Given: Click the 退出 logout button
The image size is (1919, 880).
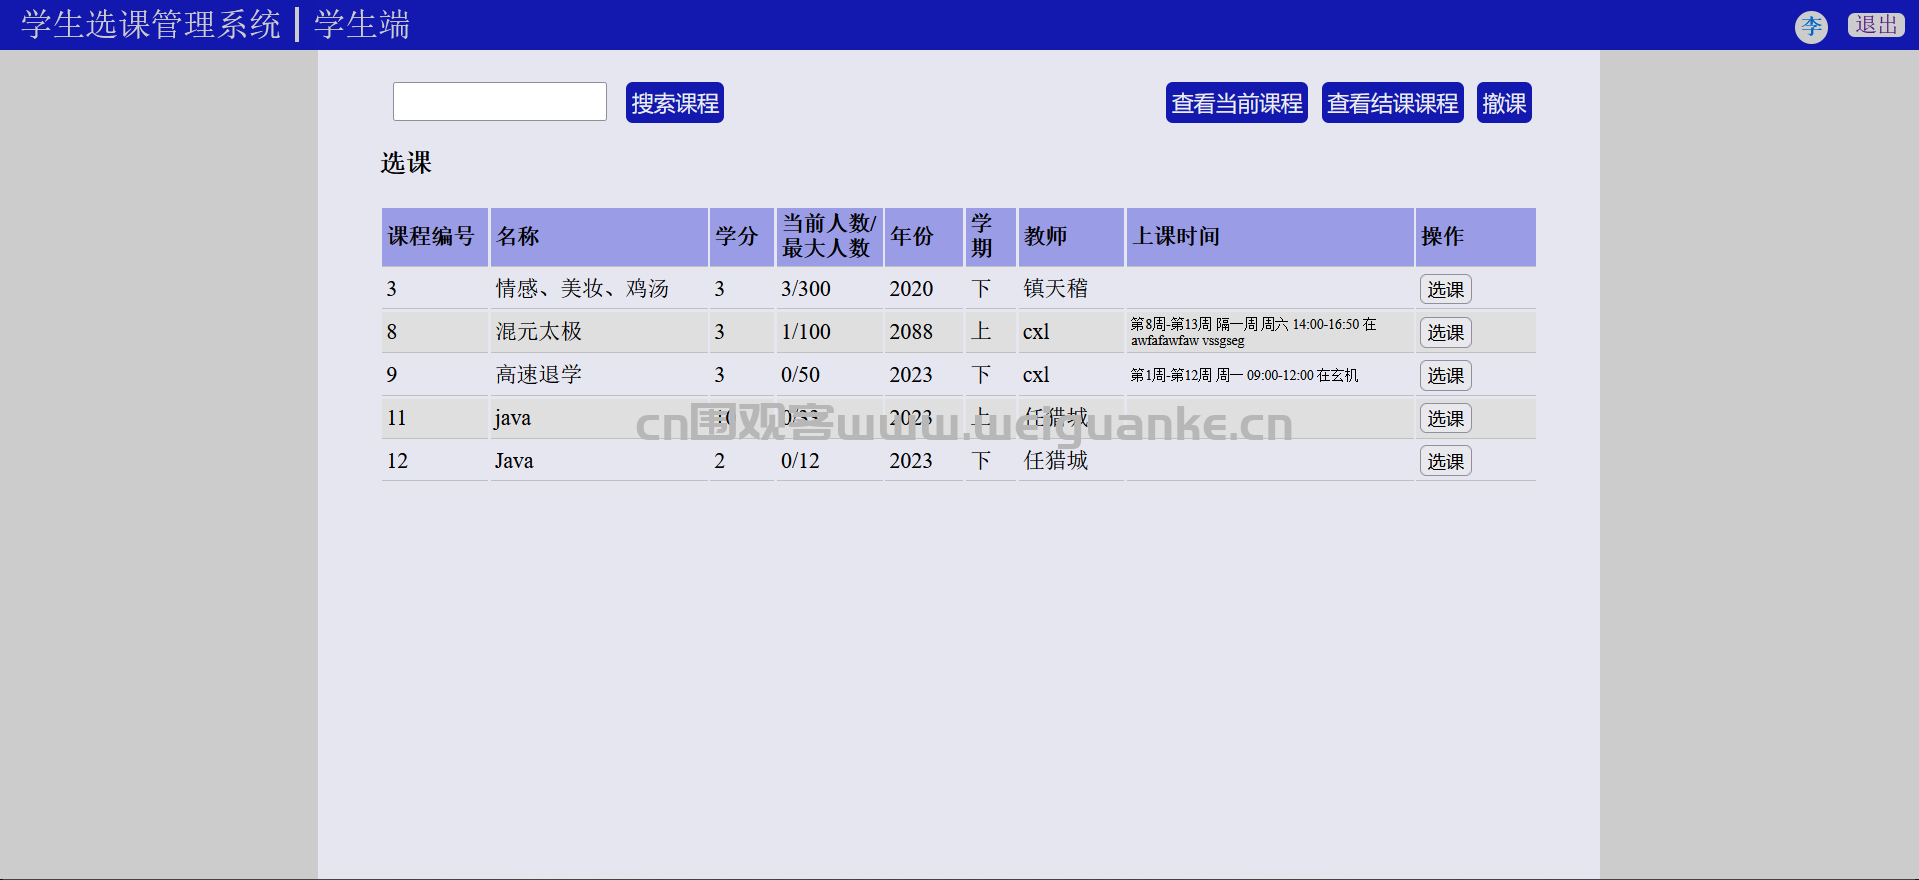Looking at the screenshot, I should point(1876,25).
